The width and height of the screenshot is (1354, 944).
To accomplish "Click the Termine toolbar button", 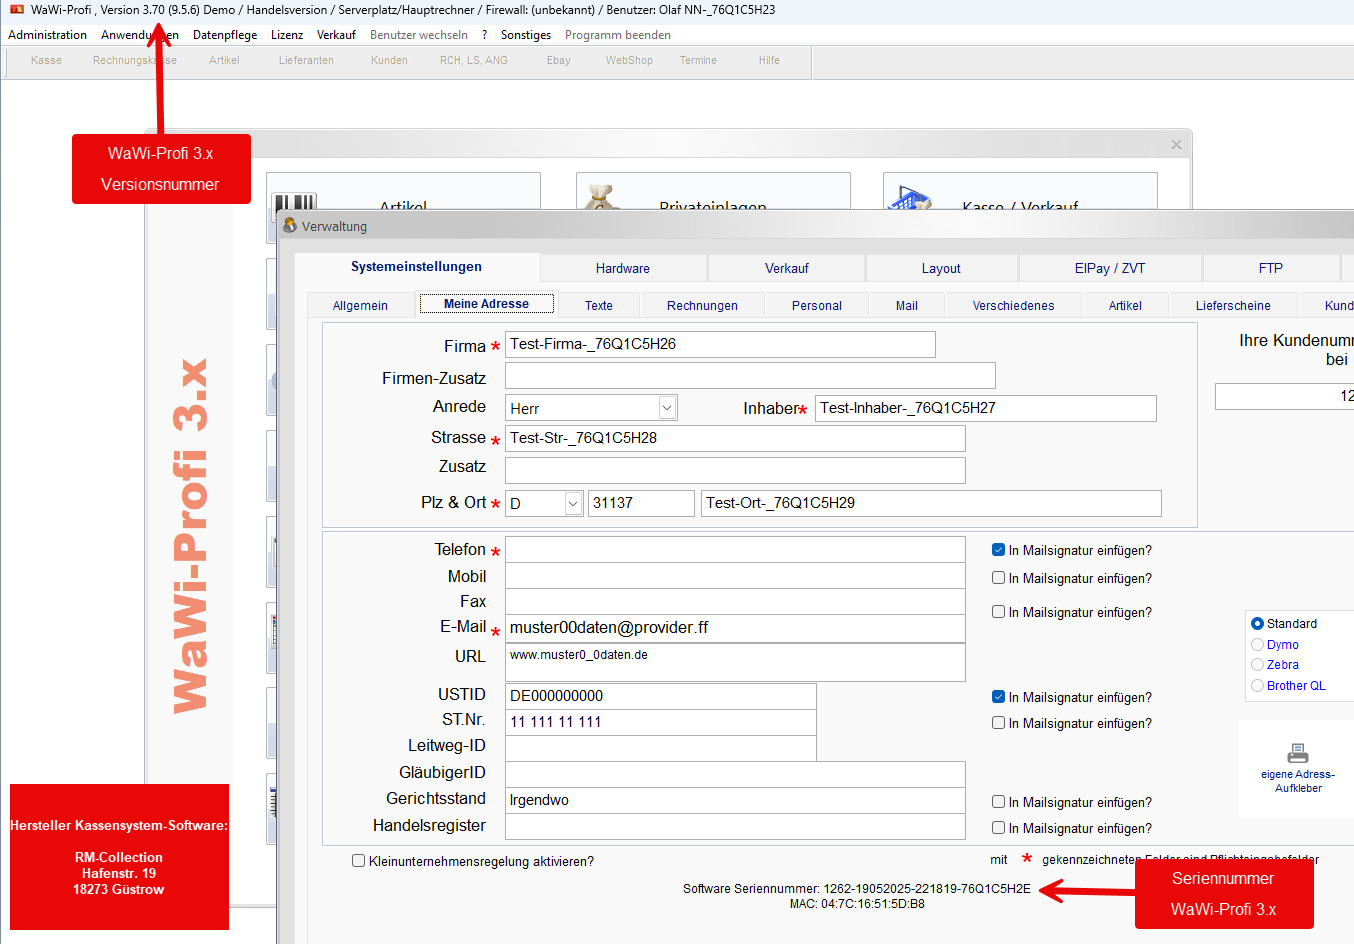I will coord(698,61).
